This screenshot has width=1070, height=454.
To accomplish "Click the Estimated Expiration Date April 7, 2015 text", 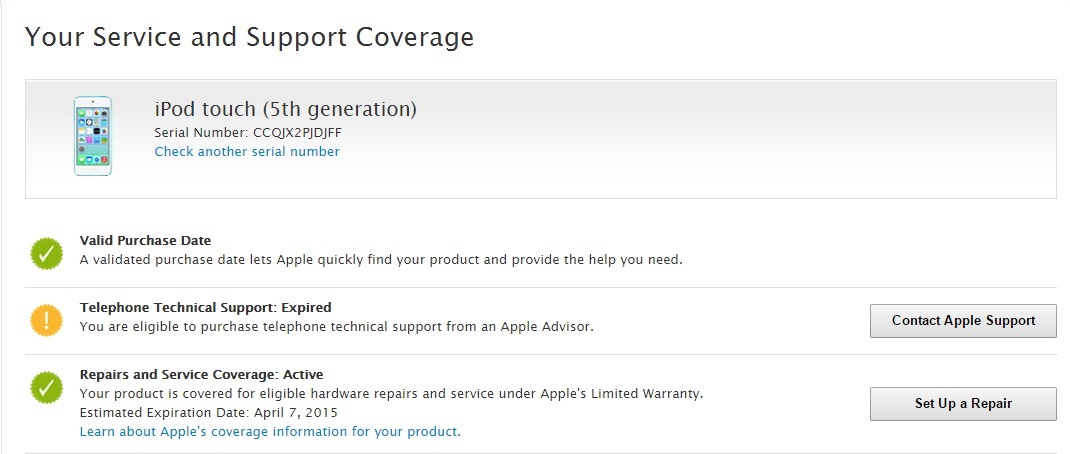I will (208, 413).
